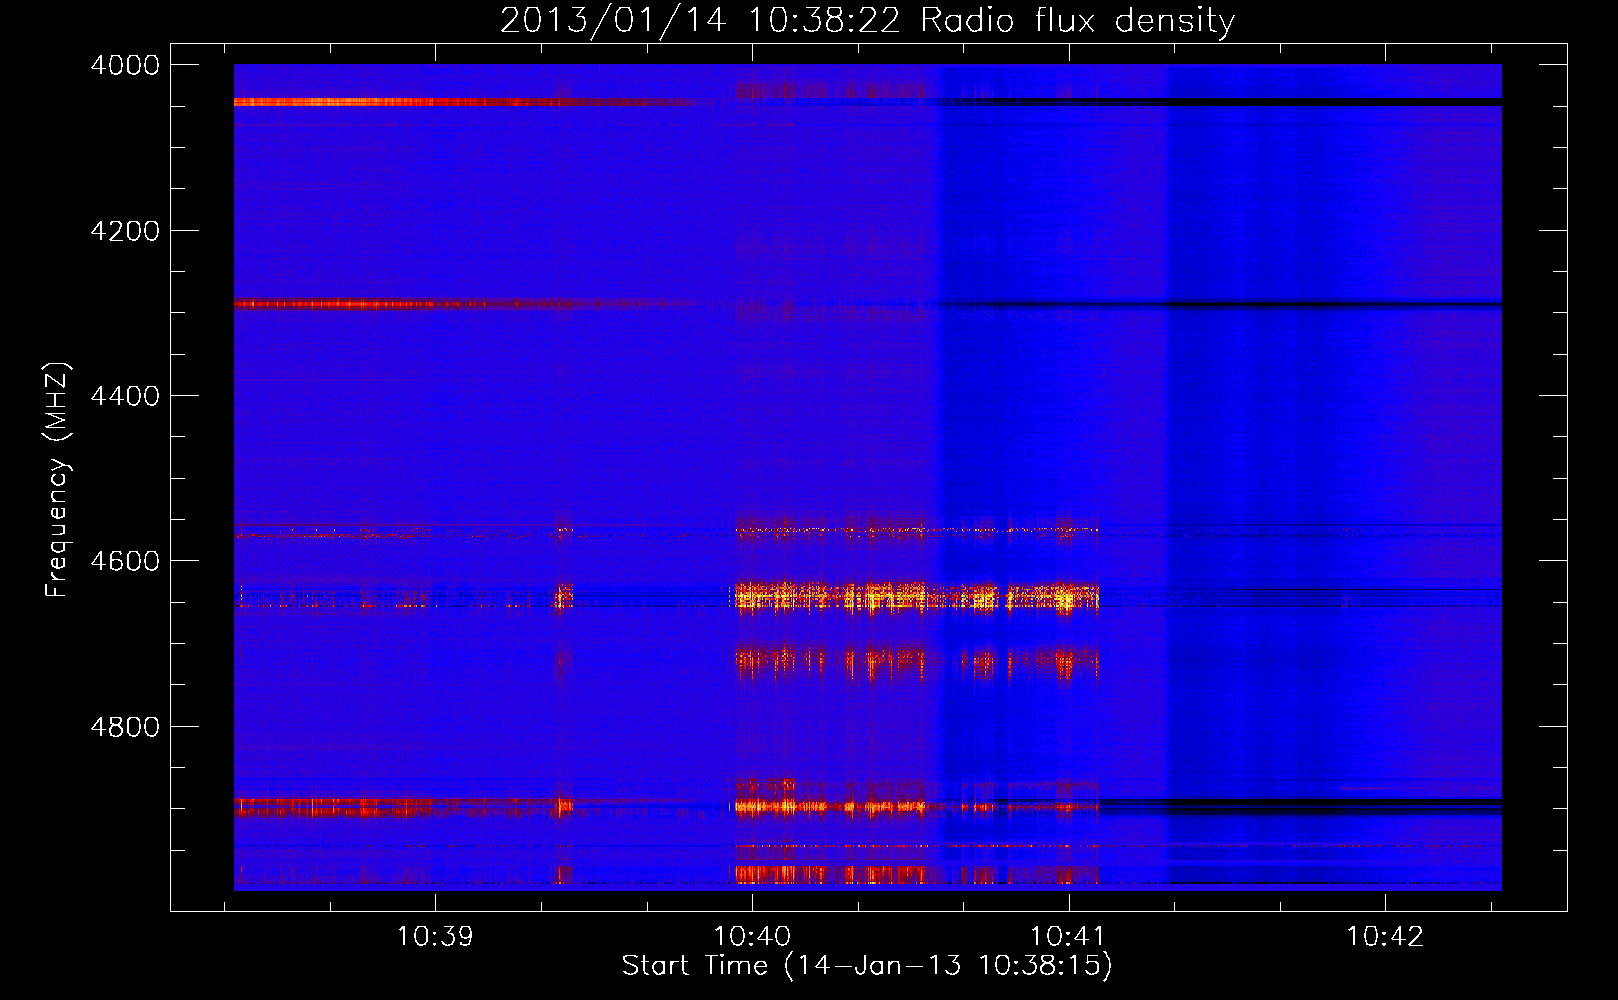This screenshot has height=1000, width=1618.
Task: Click the 10:42 time tick label
Action: point(1385,937)
